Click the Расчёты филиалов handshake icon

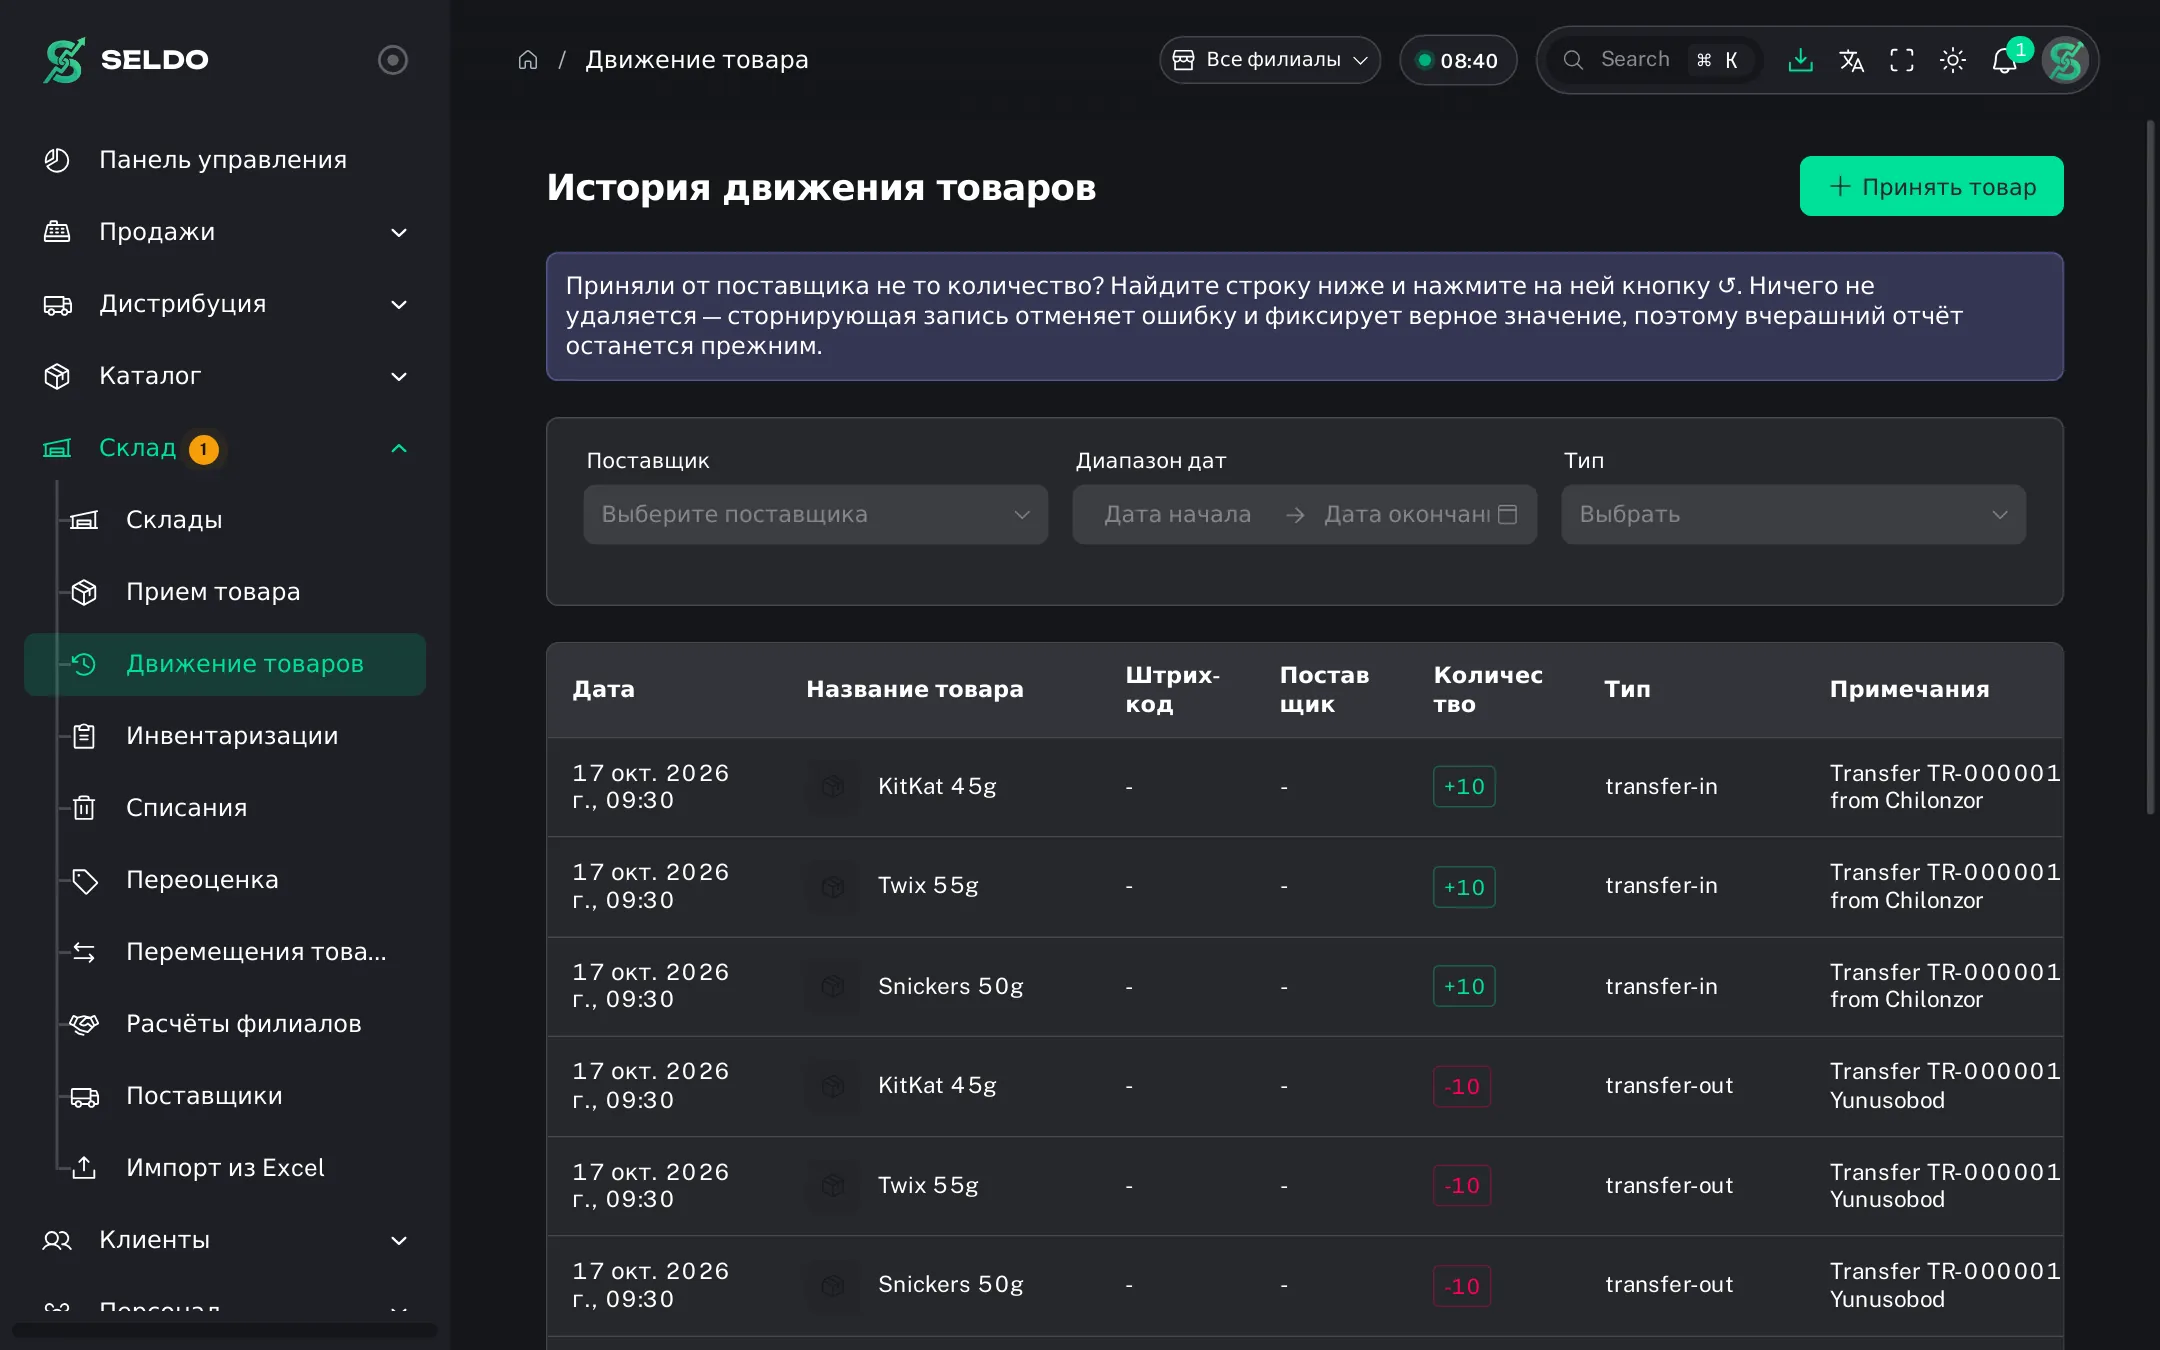click(84, 1024)
